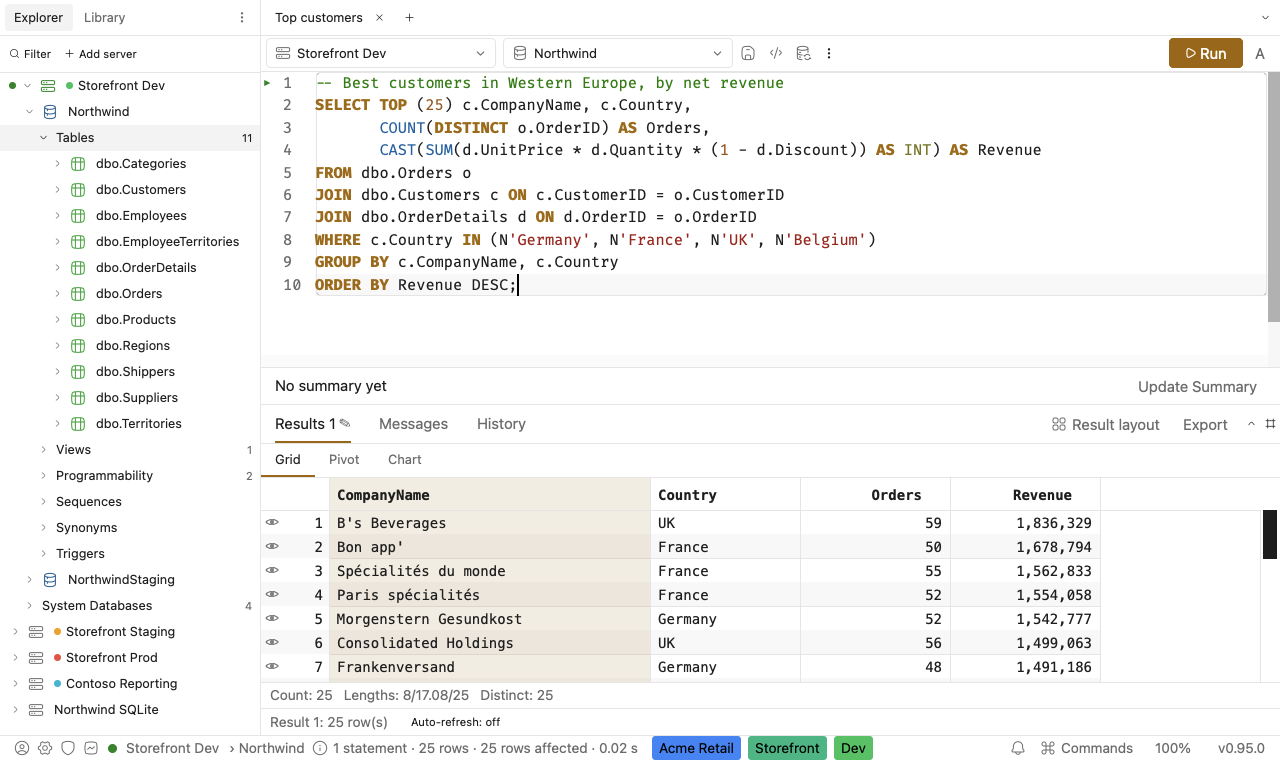Run the query
Image resolution: width=1280 pixels, height=761 pixels.
click(1205, 53)
